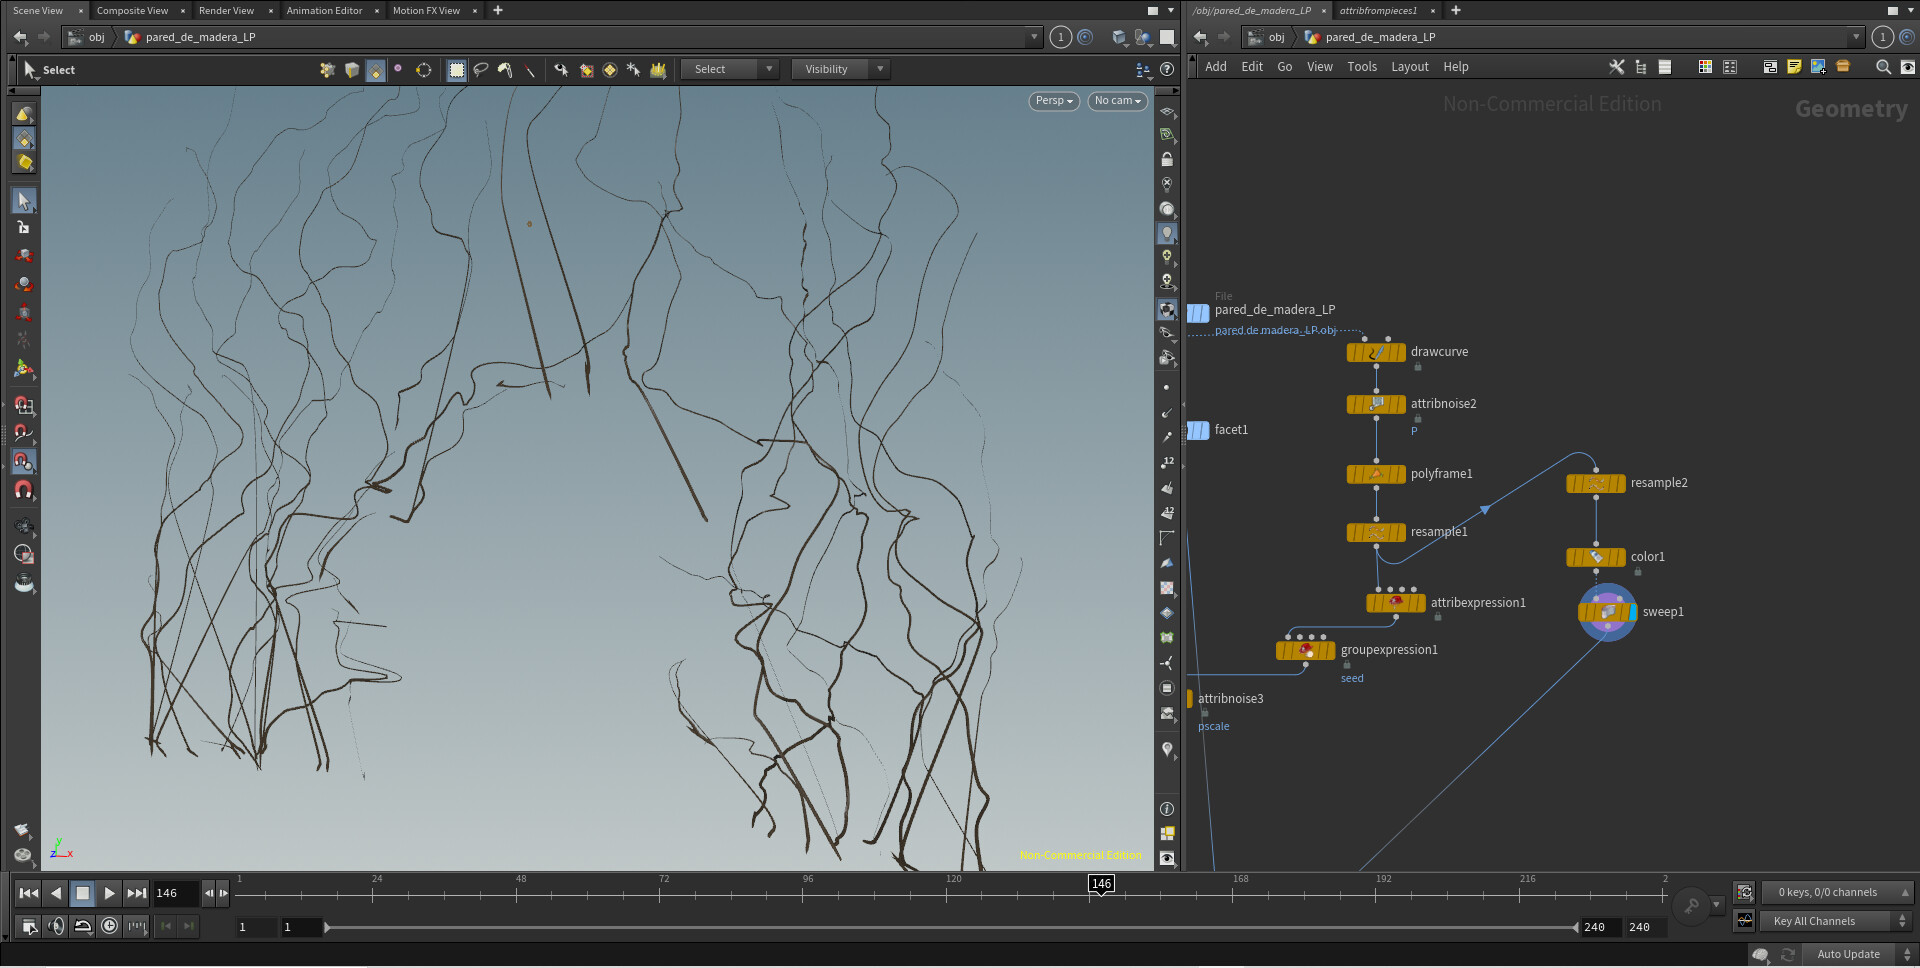The width and height of the screenshot is (1920, 968).
Task: Select the polyframe1 node
Action: pyautogui.click(x=1376, y=474)
